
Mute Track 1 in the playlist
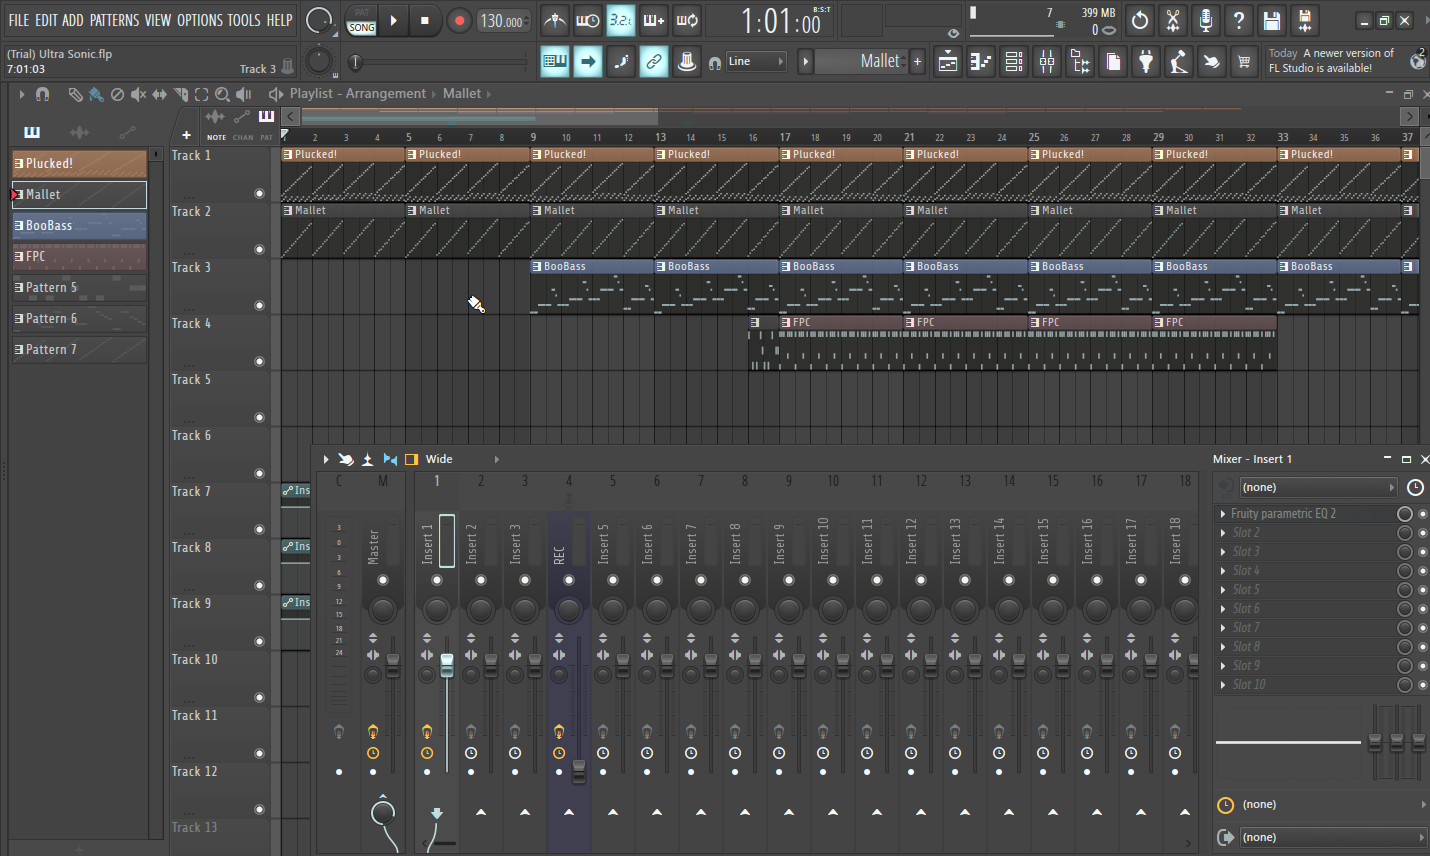tap(259, 193)
